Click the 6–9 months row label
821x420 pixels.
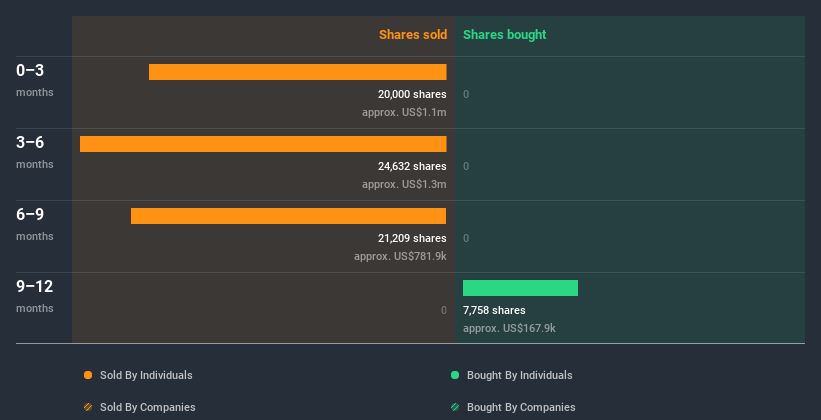(35, 224)
